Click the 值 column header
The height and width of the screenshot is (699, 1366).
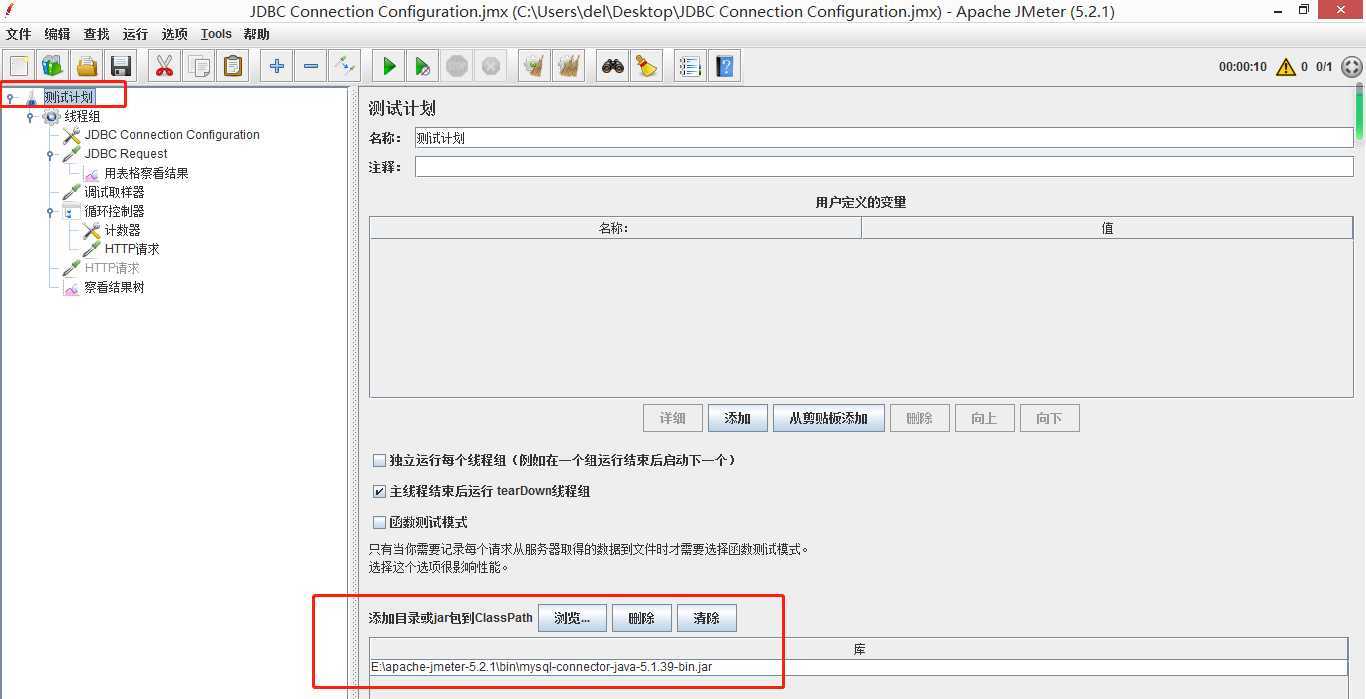1107,228
